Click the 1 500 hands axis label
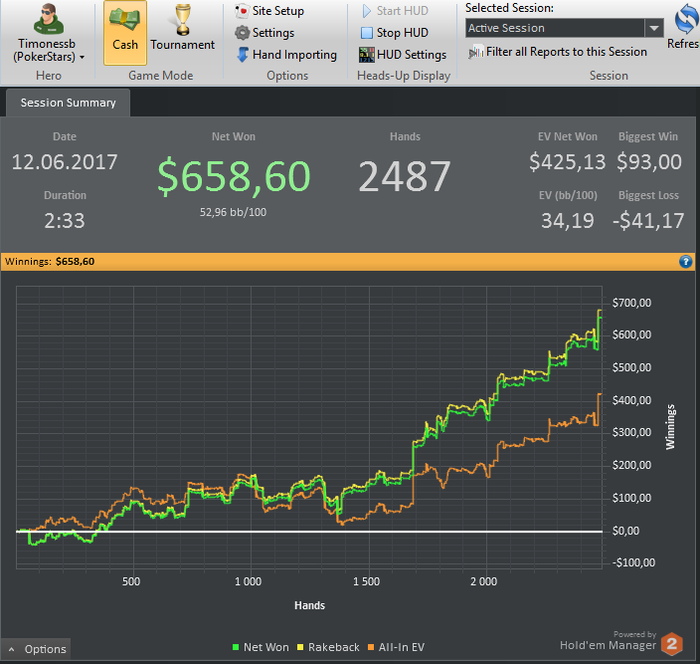 click(x=366, y=581)
